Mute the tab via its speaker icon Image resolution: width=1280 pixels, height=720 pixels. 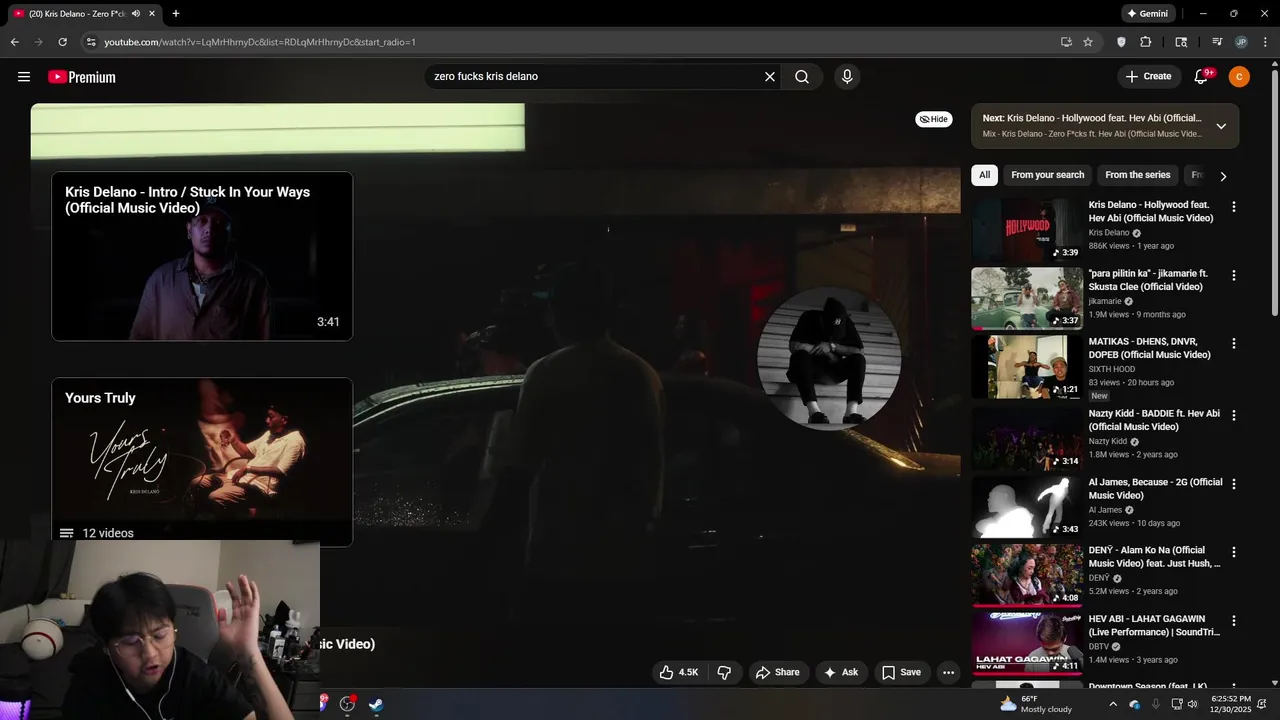136,14
